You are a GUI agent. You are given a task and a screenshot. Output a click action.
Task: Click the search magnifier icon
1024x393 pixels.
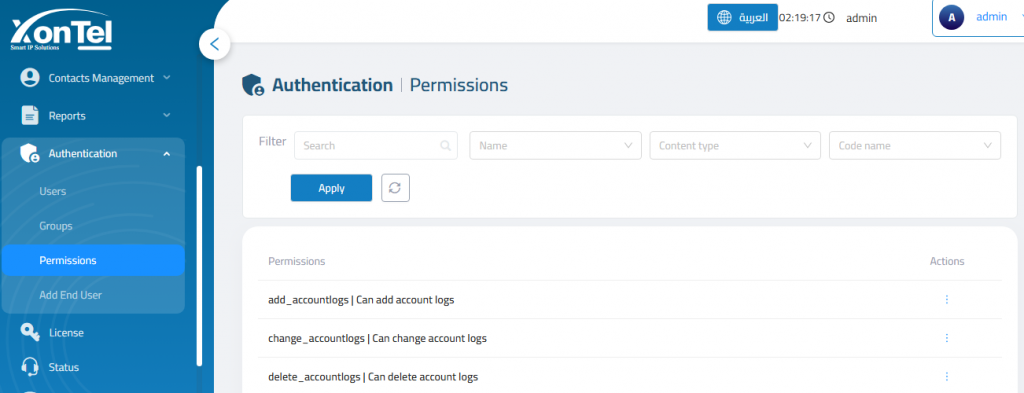coord(445,146)
